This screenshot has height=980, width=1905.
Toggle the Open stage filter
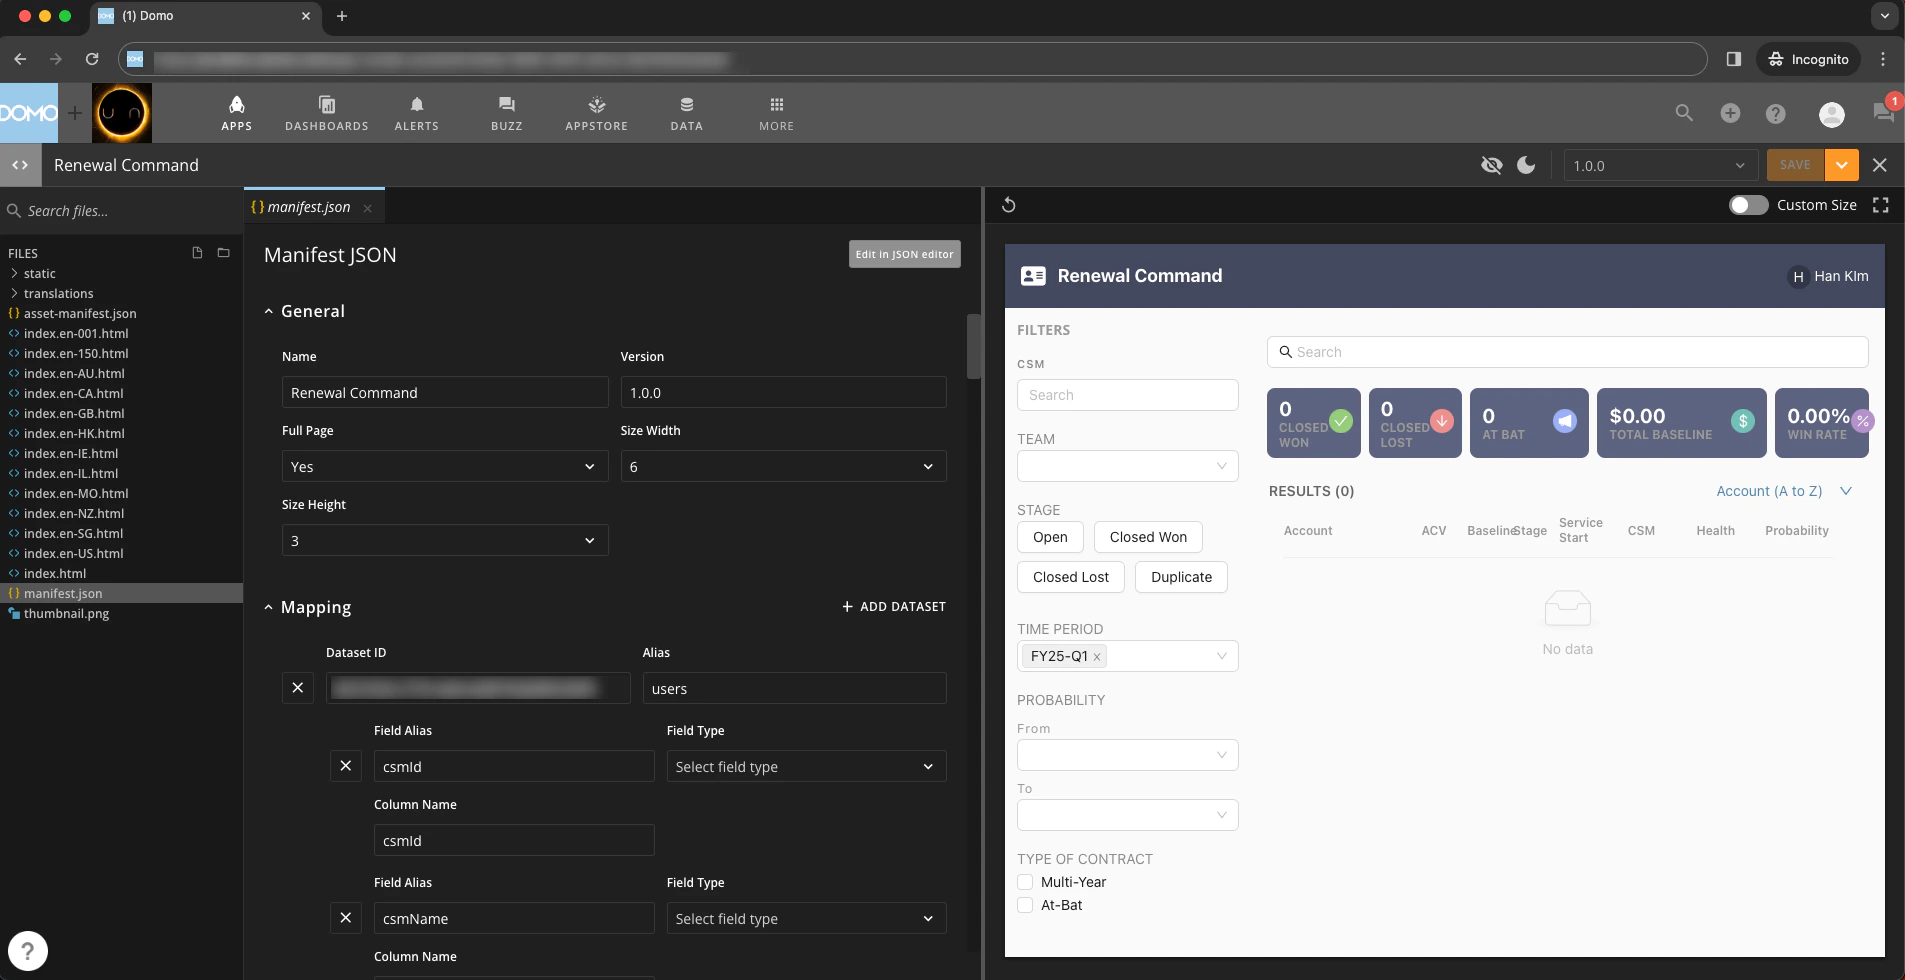1050,537
